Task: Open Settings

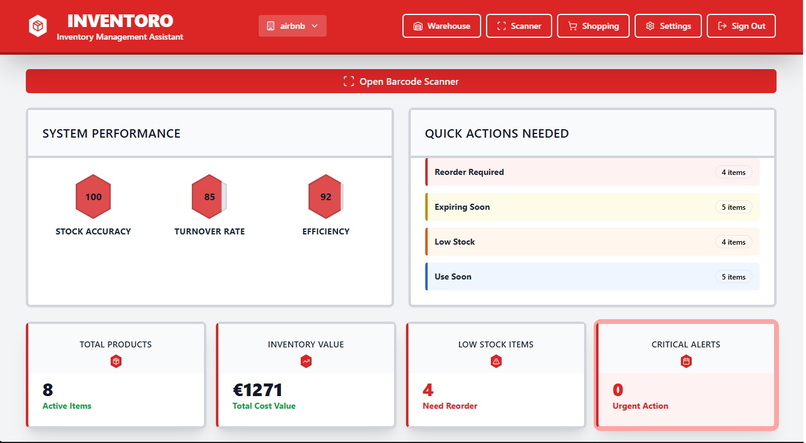Action: pos(668,26)
